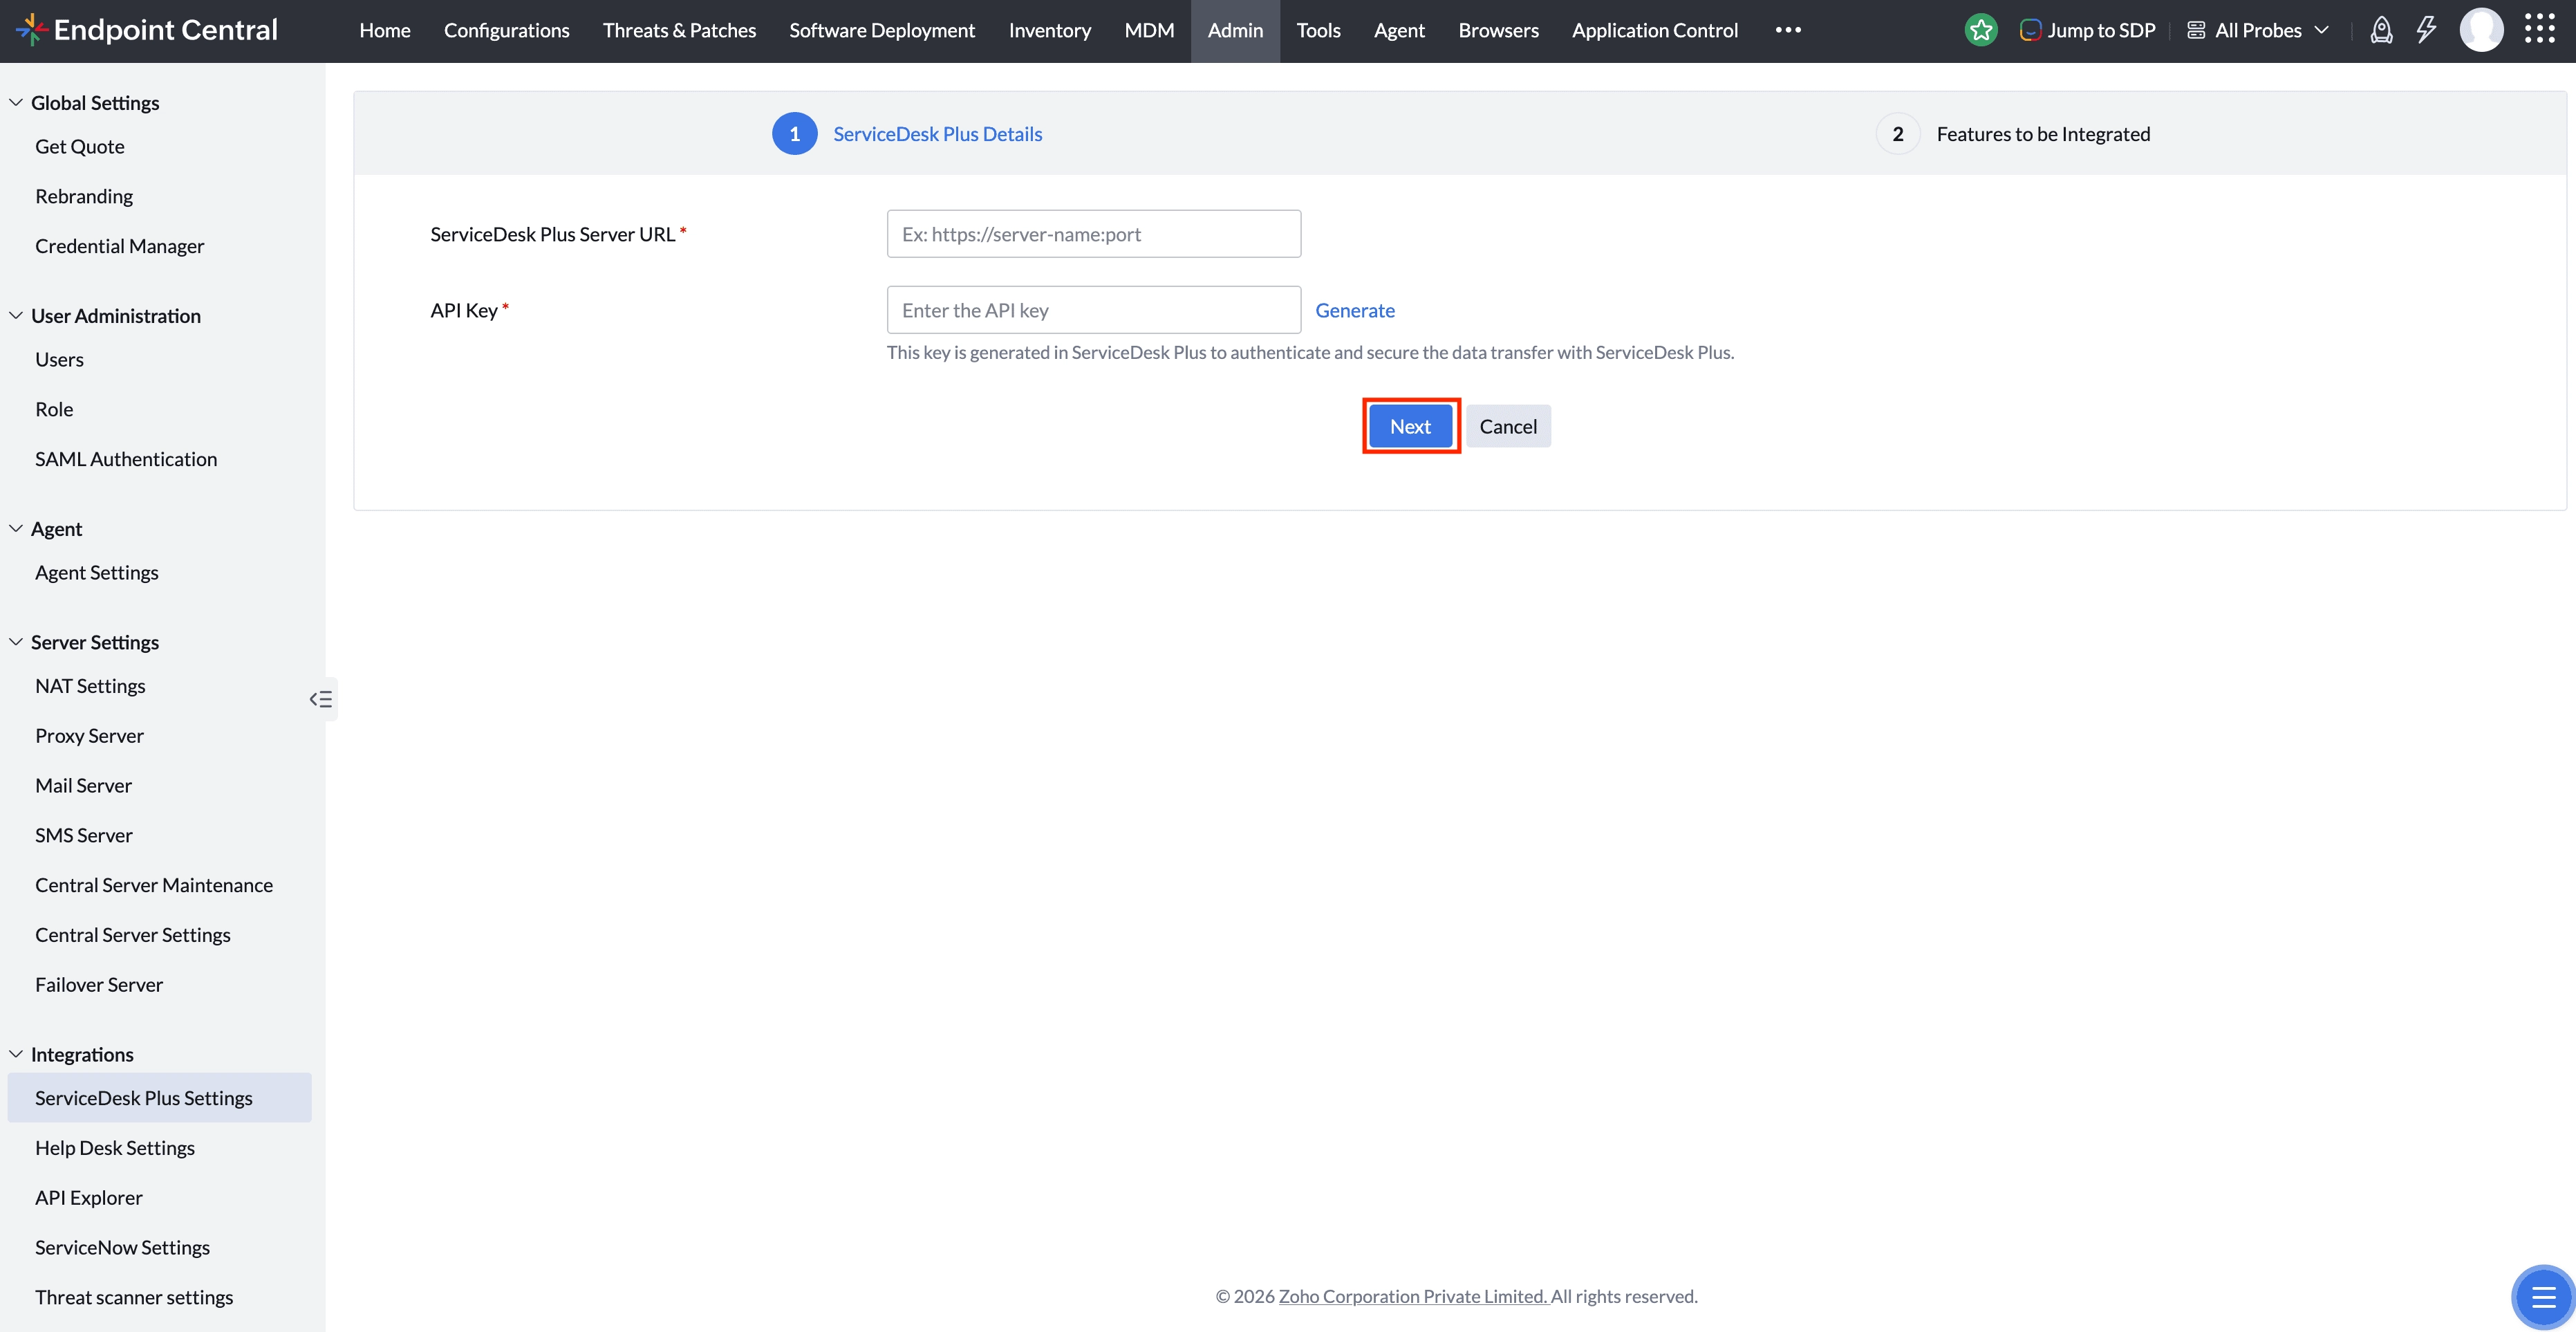This screenshot has width=2576, height=1332.
Task: Open the green star favorites icon
Action: 1980,30
